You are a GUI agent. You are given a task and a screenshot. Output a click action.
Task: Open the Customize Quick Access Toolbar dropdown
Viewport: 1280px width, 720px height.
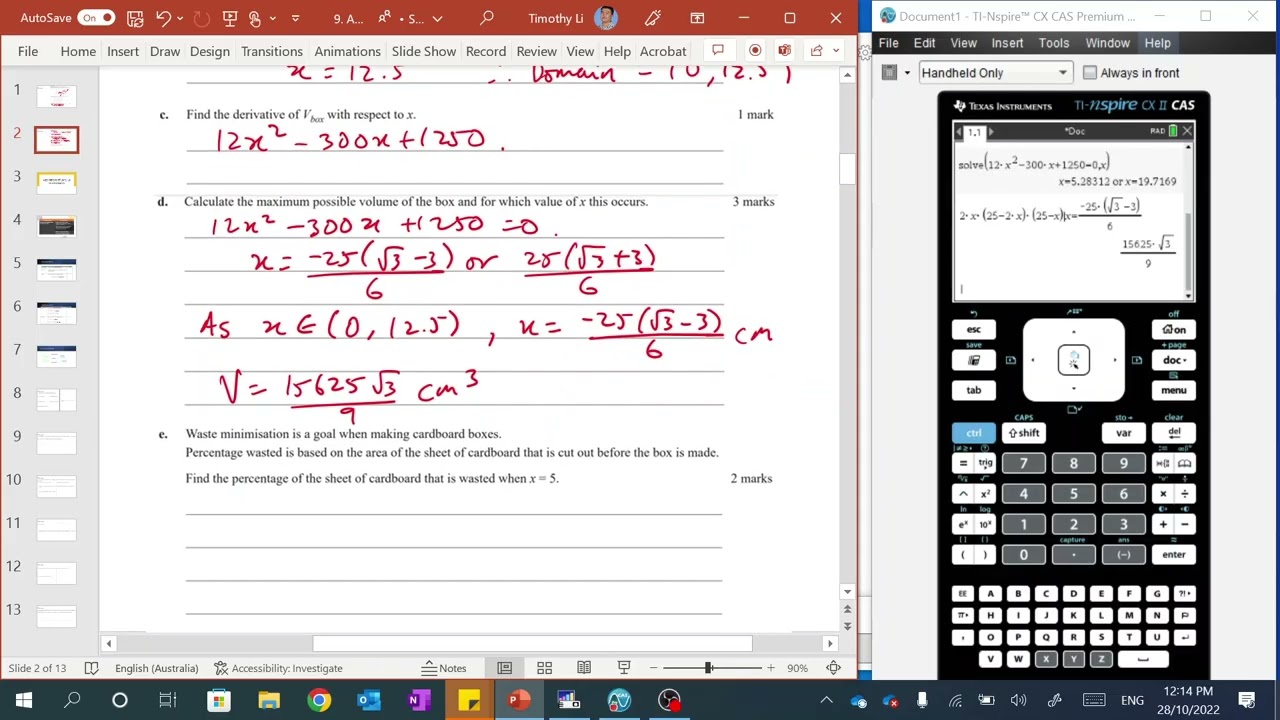[295, 18]
